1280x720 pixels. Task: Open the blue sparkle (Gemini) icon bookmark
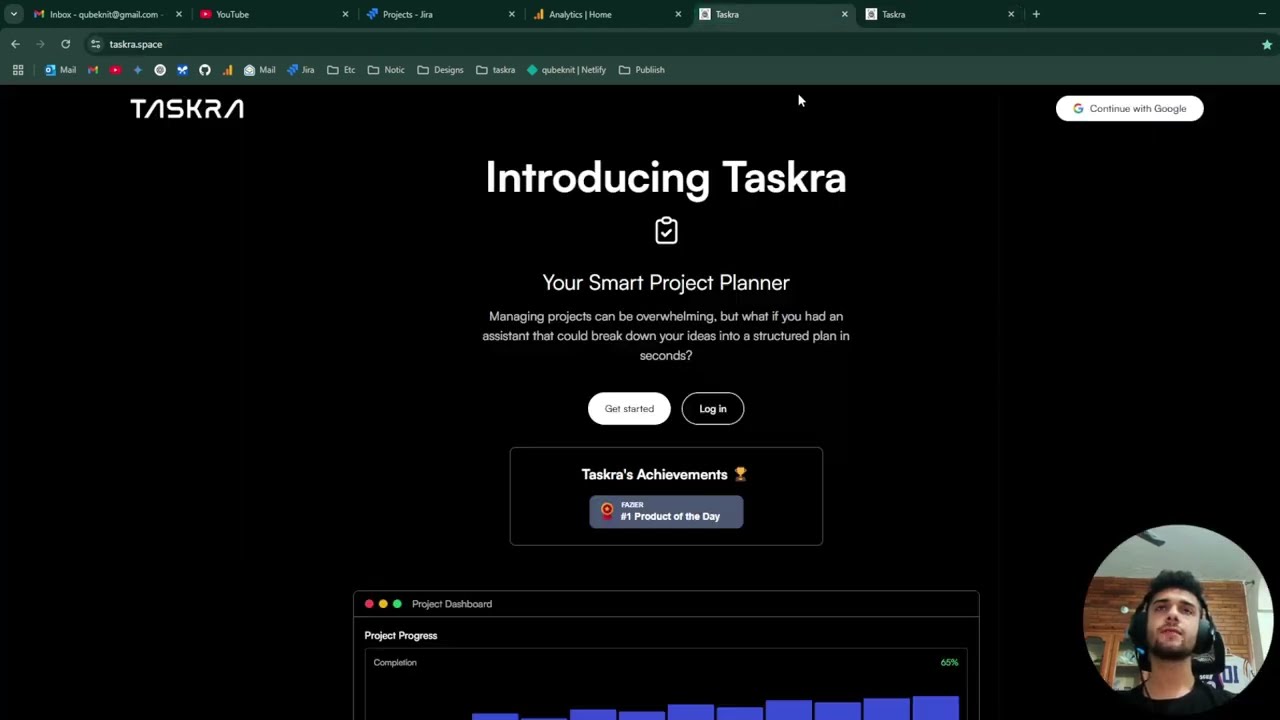click(138, 70)
